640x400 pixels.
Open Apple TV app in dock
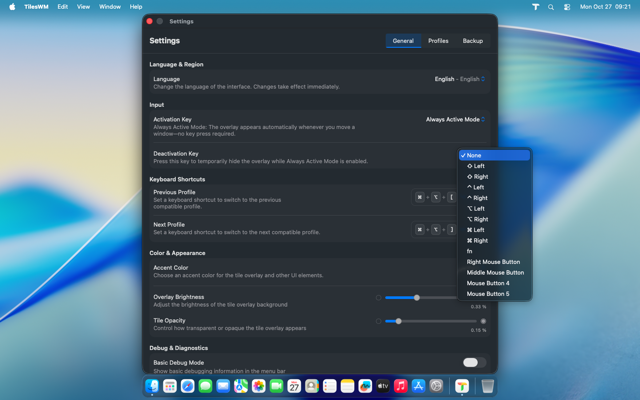coord(383,386)
